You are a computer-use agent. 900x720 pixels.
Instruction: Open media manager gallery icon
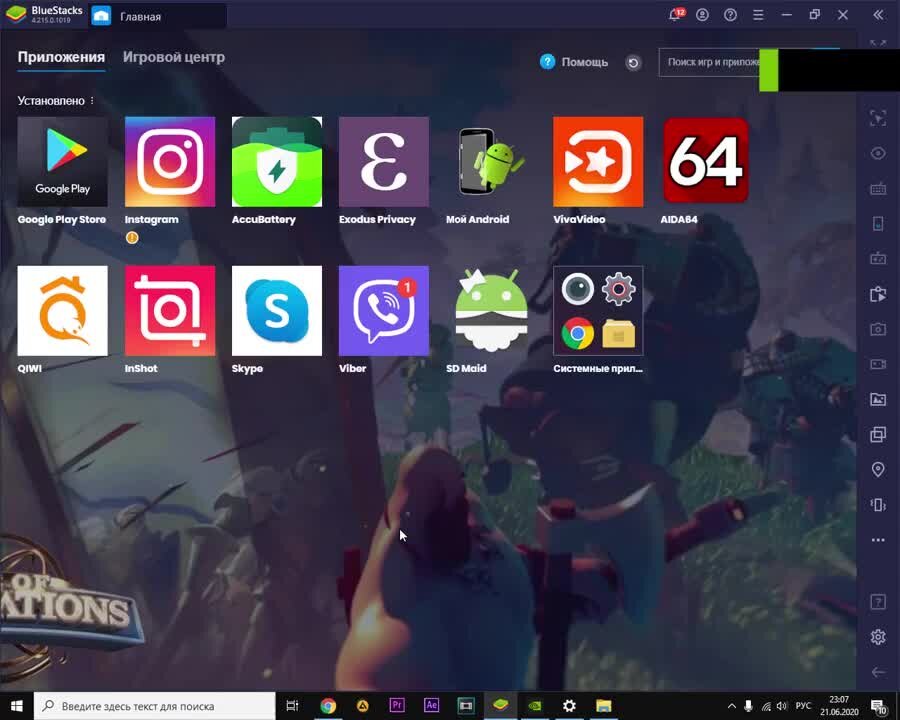tap(878, 399)
